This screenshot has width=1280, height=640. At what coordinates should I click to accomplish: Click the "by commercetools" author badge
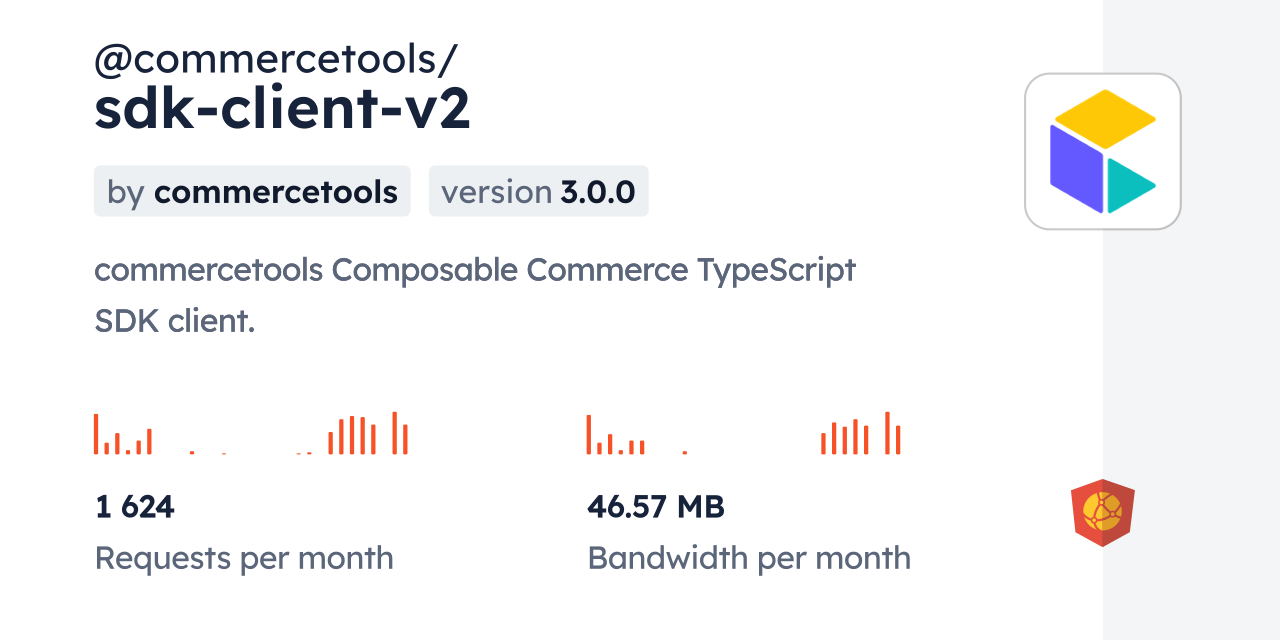point(252,191)
